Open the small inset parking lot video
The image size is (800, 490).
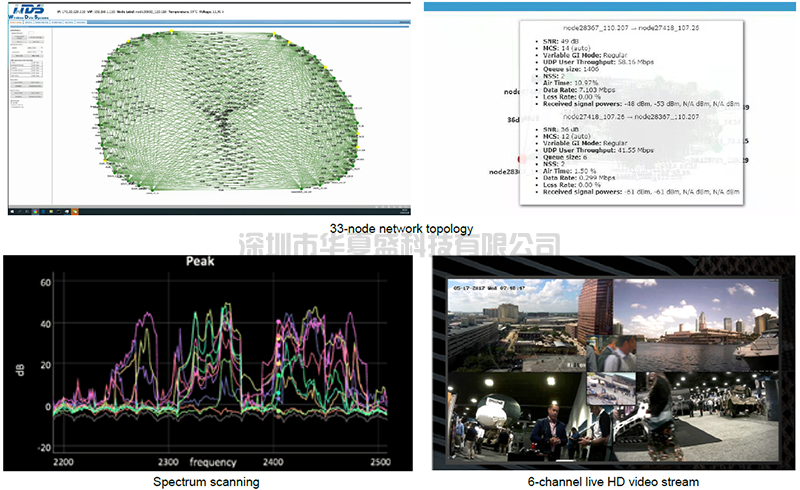click(611, 389)
